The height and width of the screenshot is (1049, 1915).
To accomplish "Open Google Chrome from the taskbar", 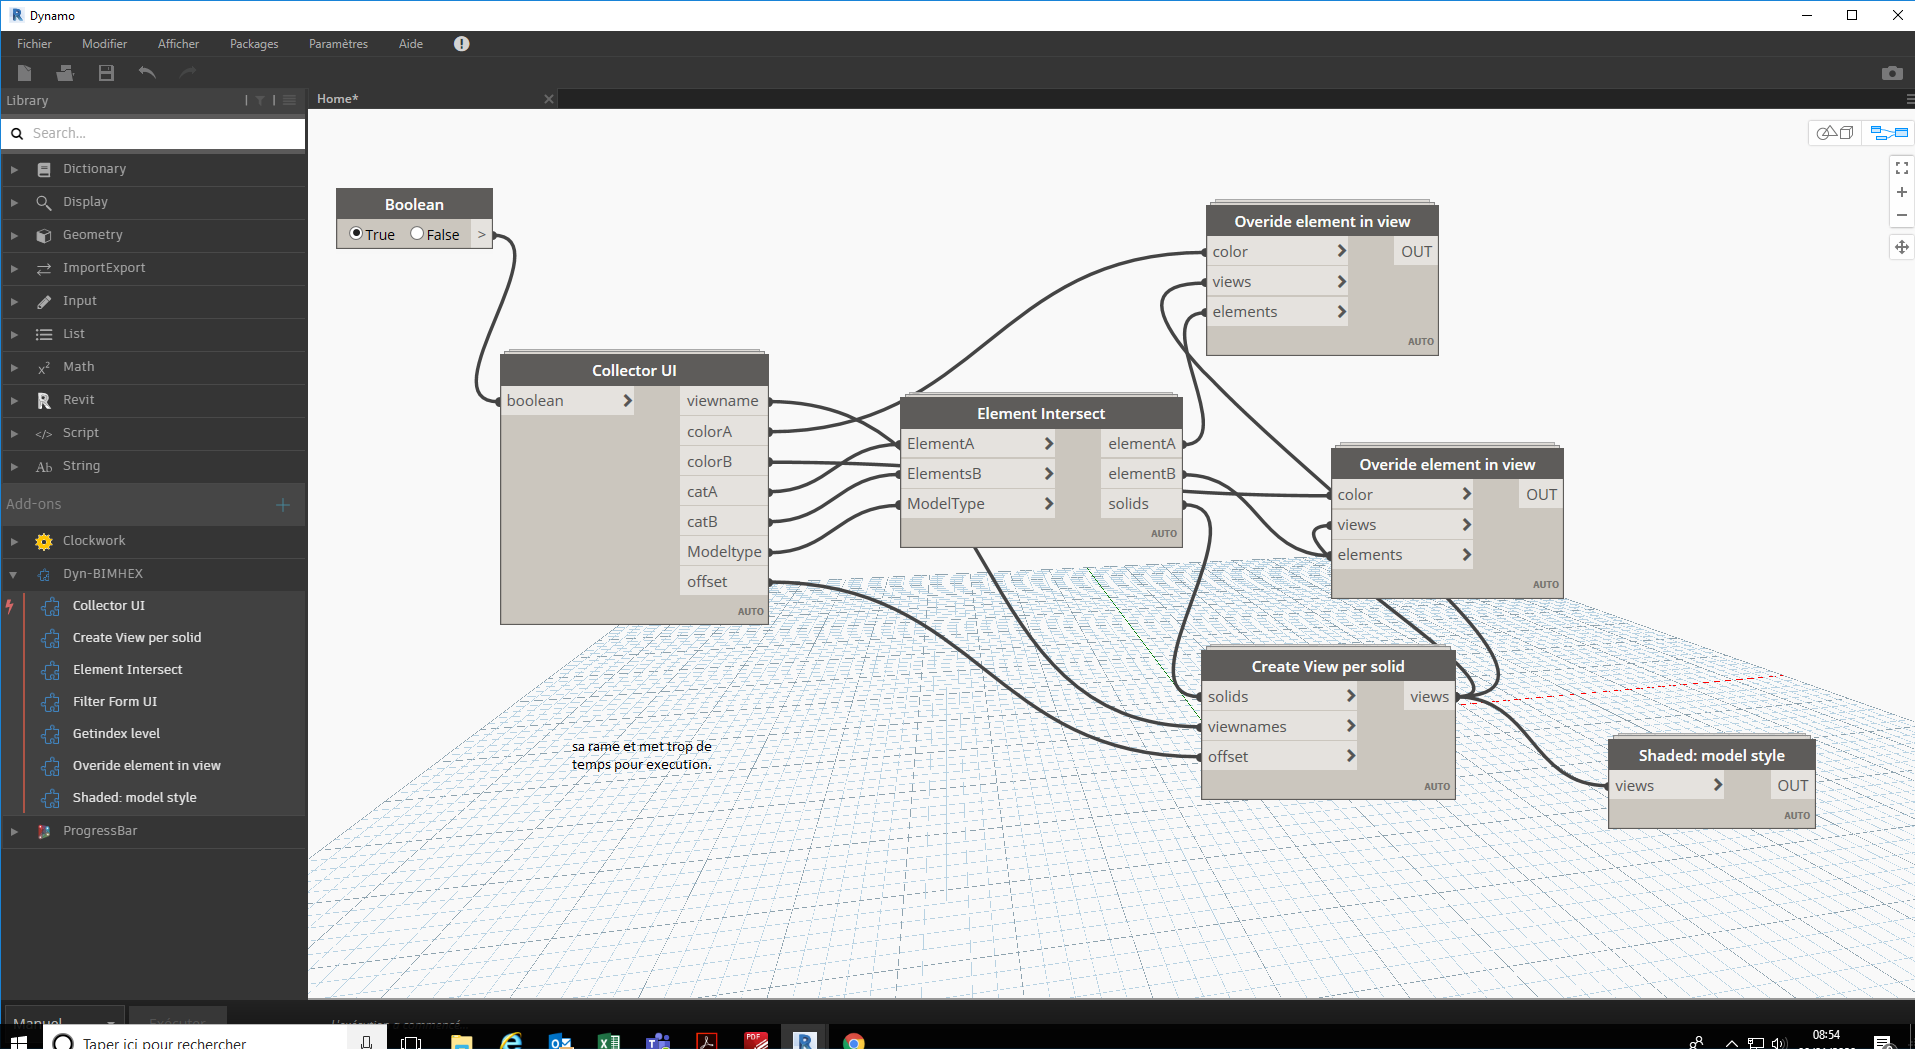I will coord(853,1041).
